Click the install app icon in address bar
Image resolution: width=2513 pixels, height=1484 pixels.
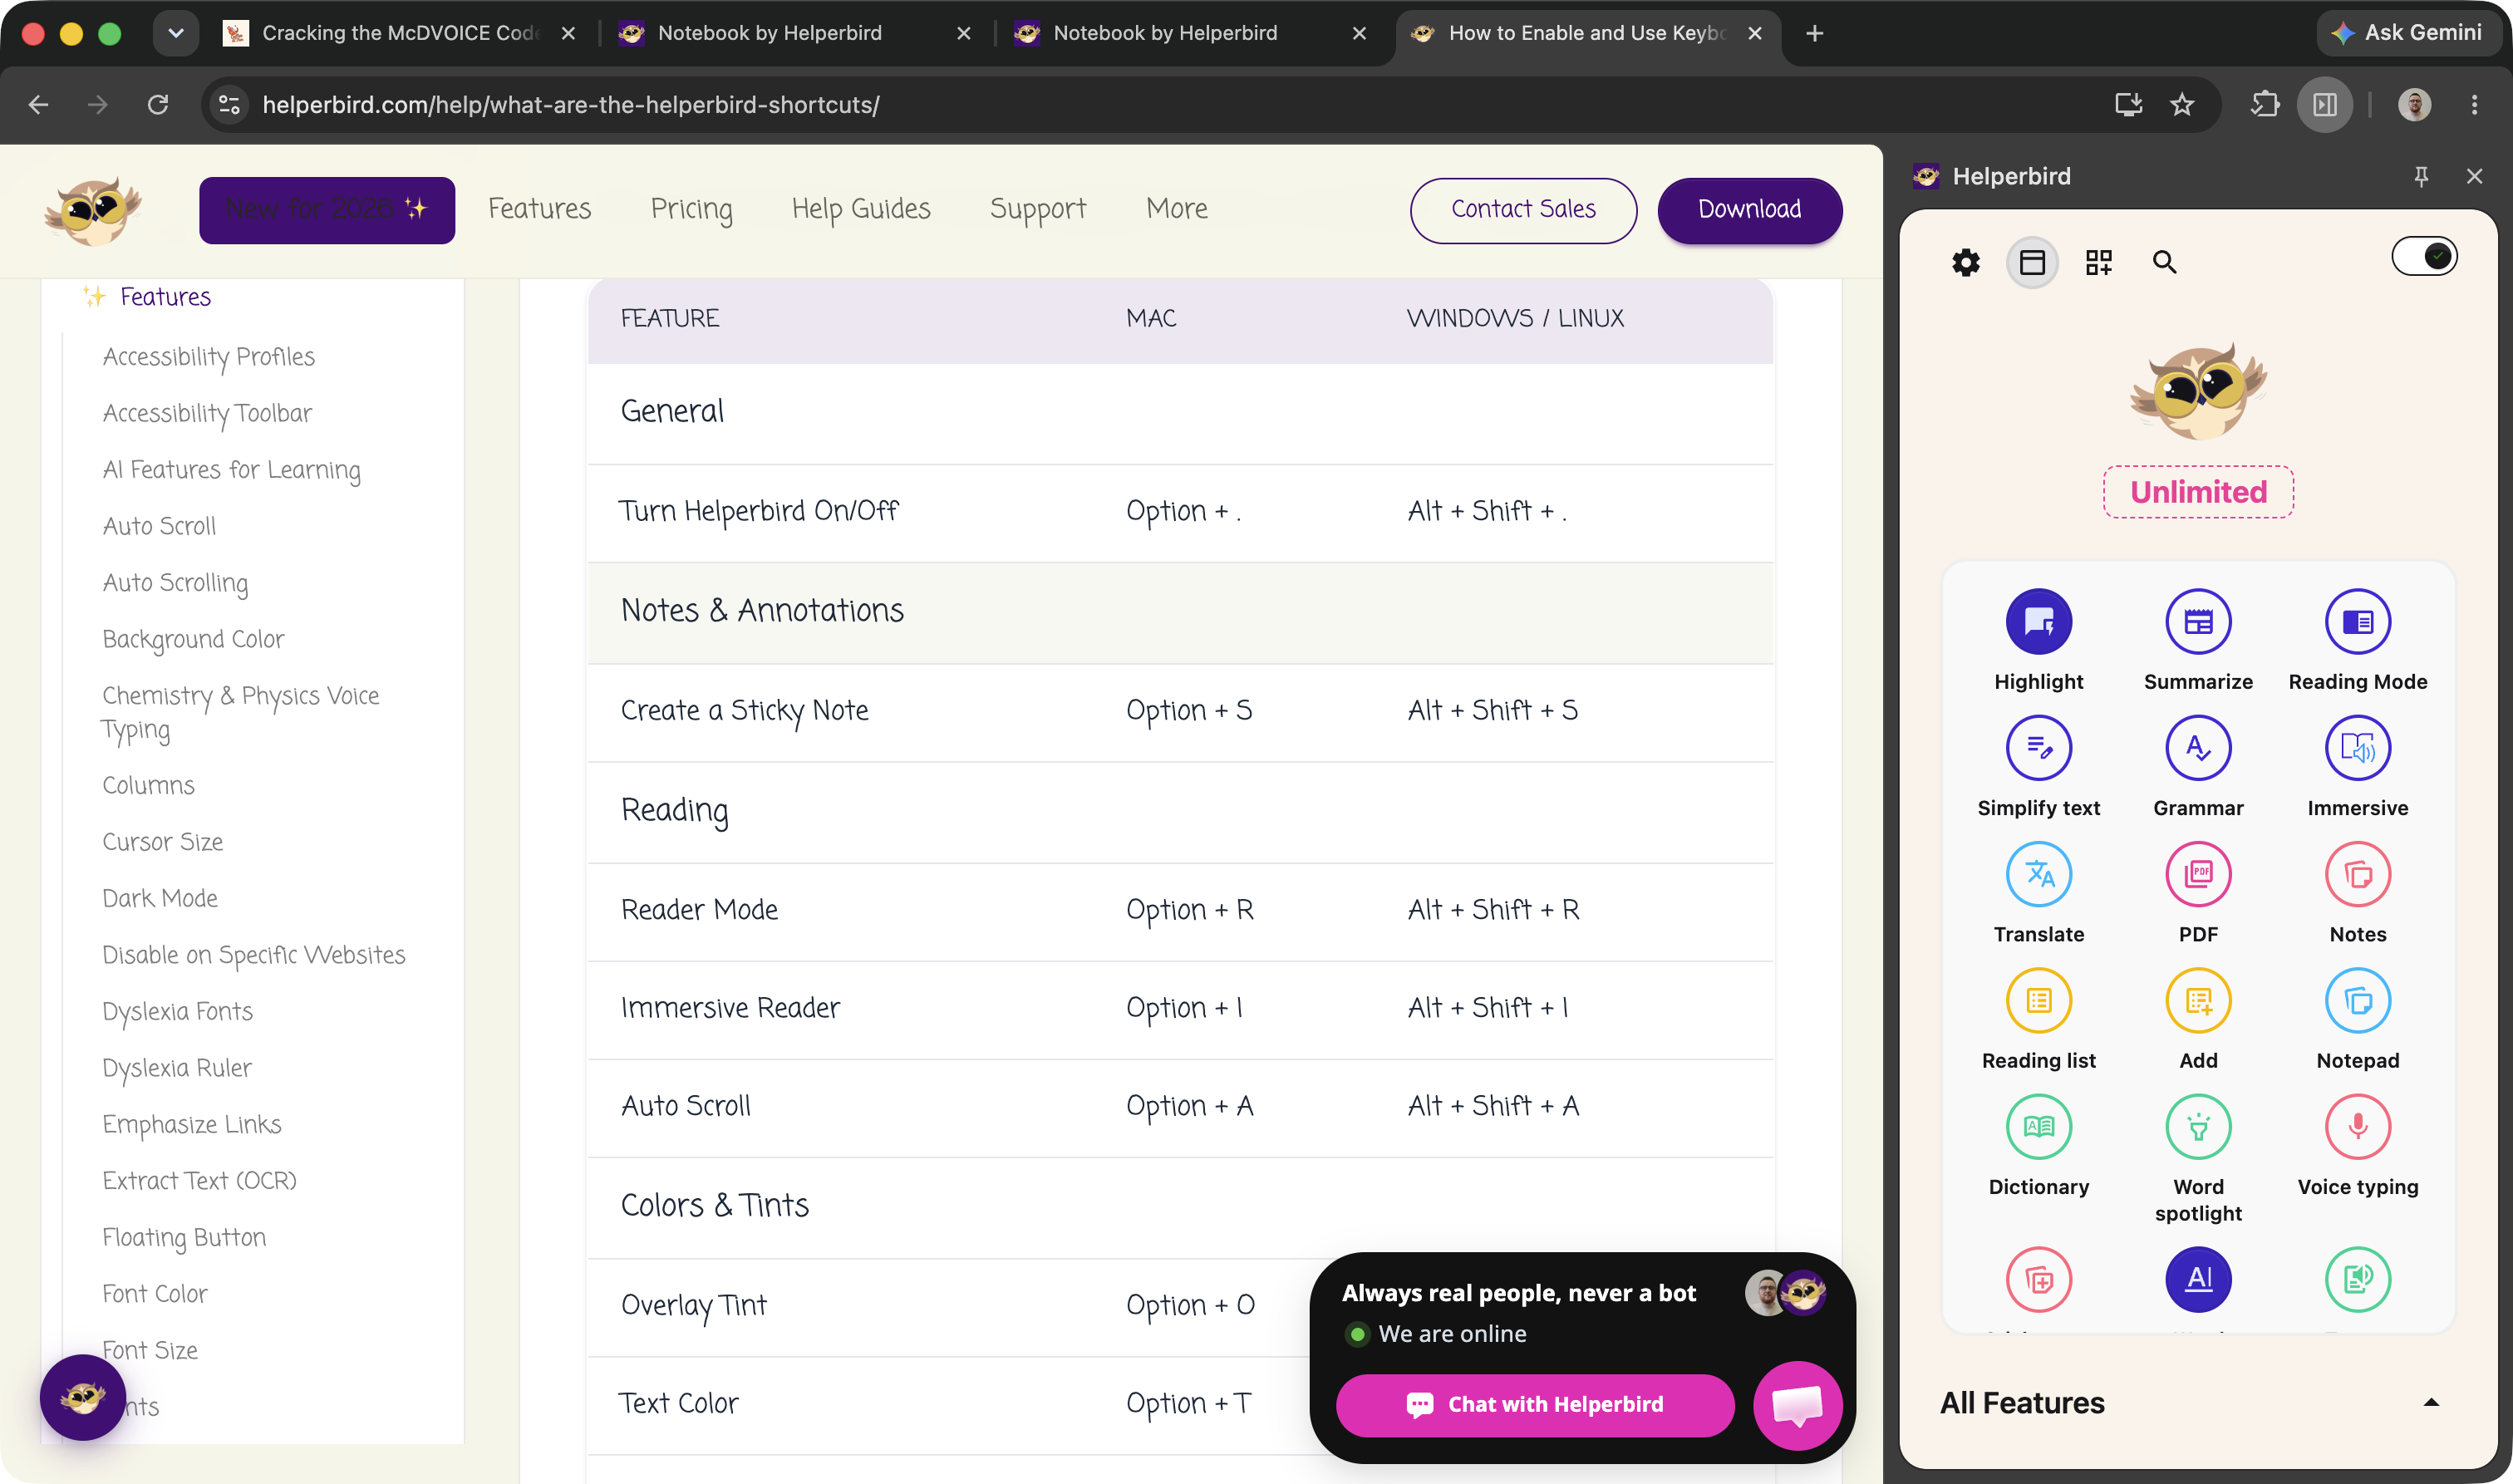pyautogui.click(x=2128, y=104)
